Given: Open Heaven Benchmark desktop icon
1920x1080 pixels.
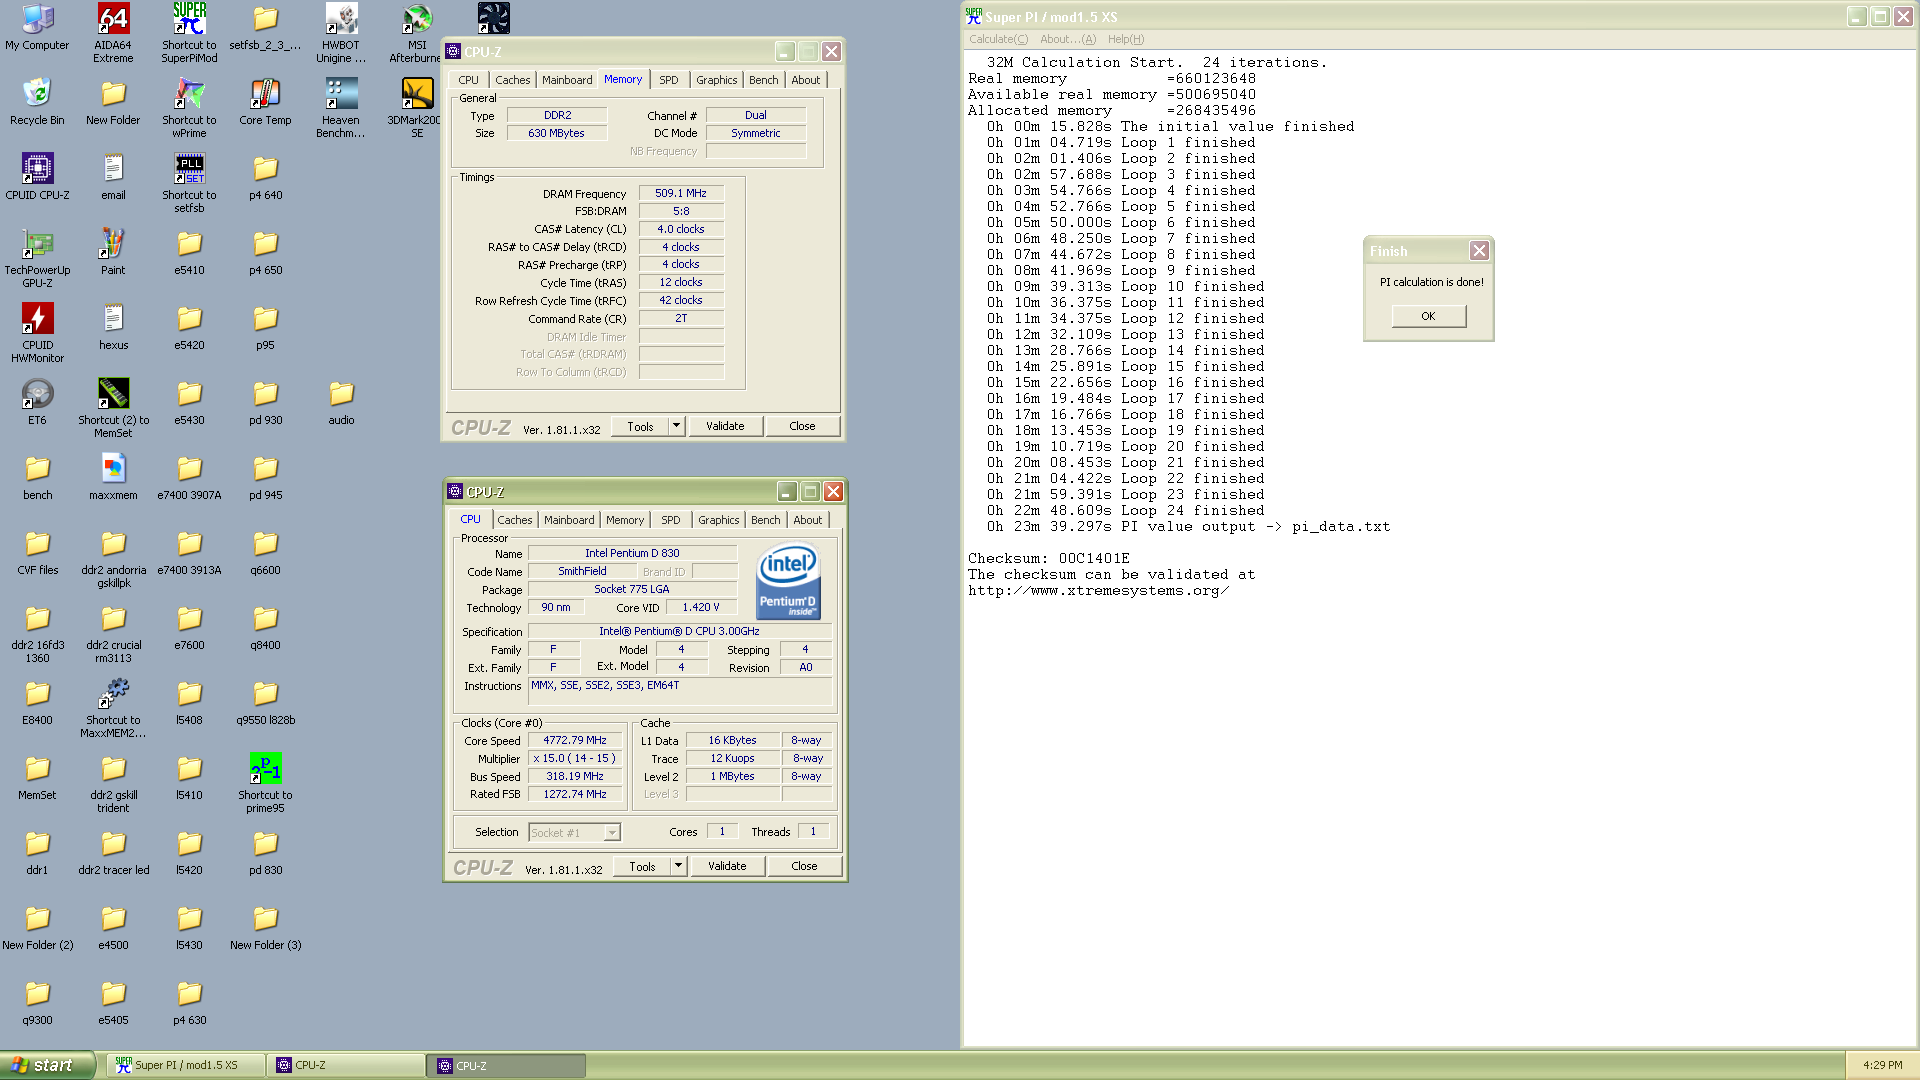Looking at the screenshot, I should click(x=341, y=108).
